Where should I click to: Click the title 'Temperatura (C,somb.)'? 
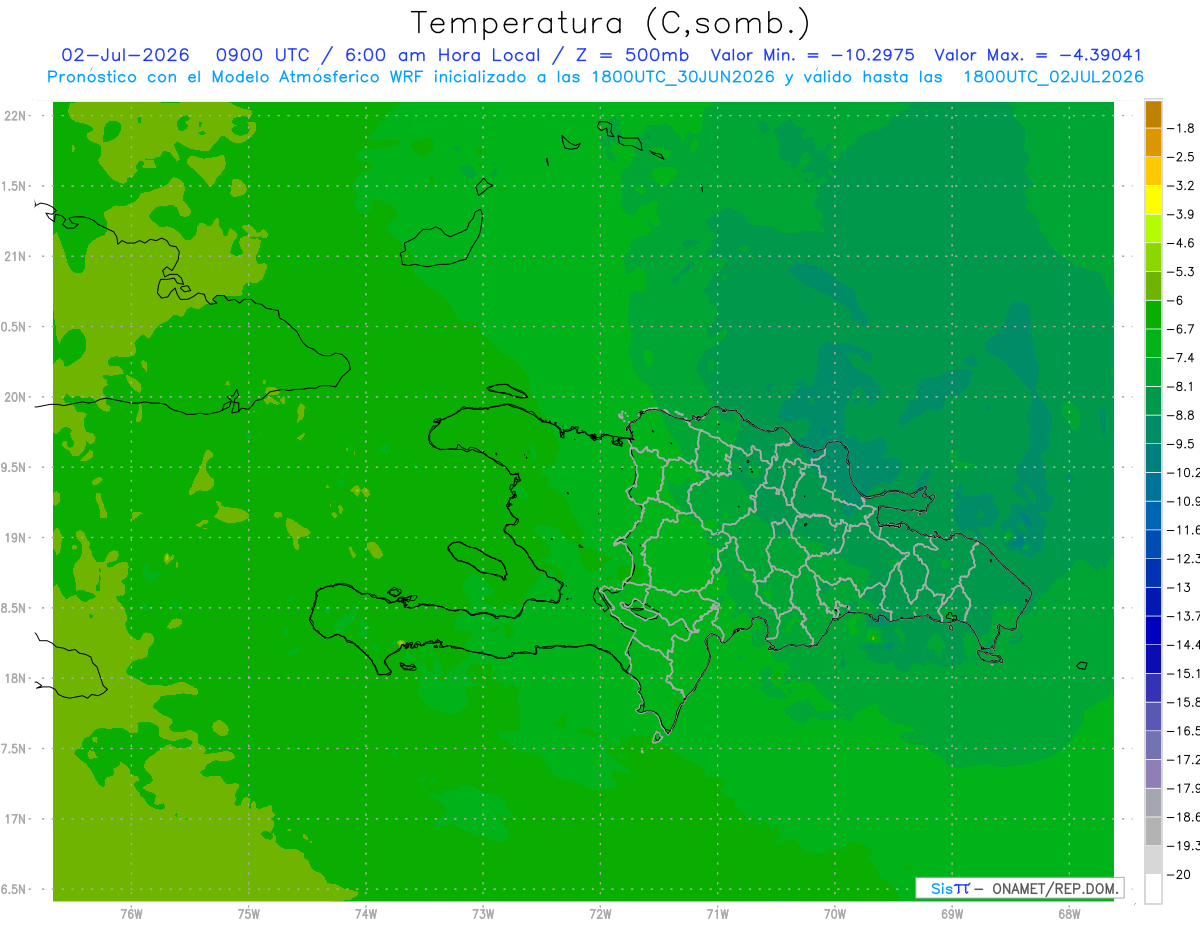click(x=611, y=23)
